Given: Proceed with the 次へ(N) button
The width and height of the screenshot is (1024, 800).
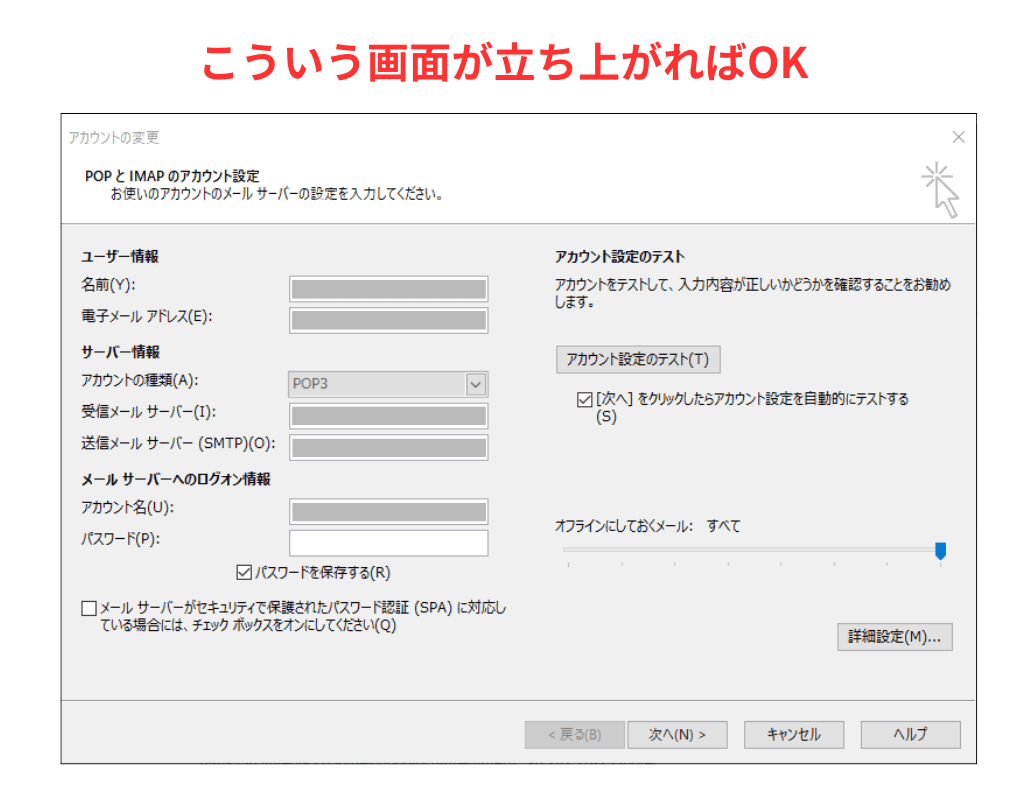Looking at the screenshot, I should point(677,735).
